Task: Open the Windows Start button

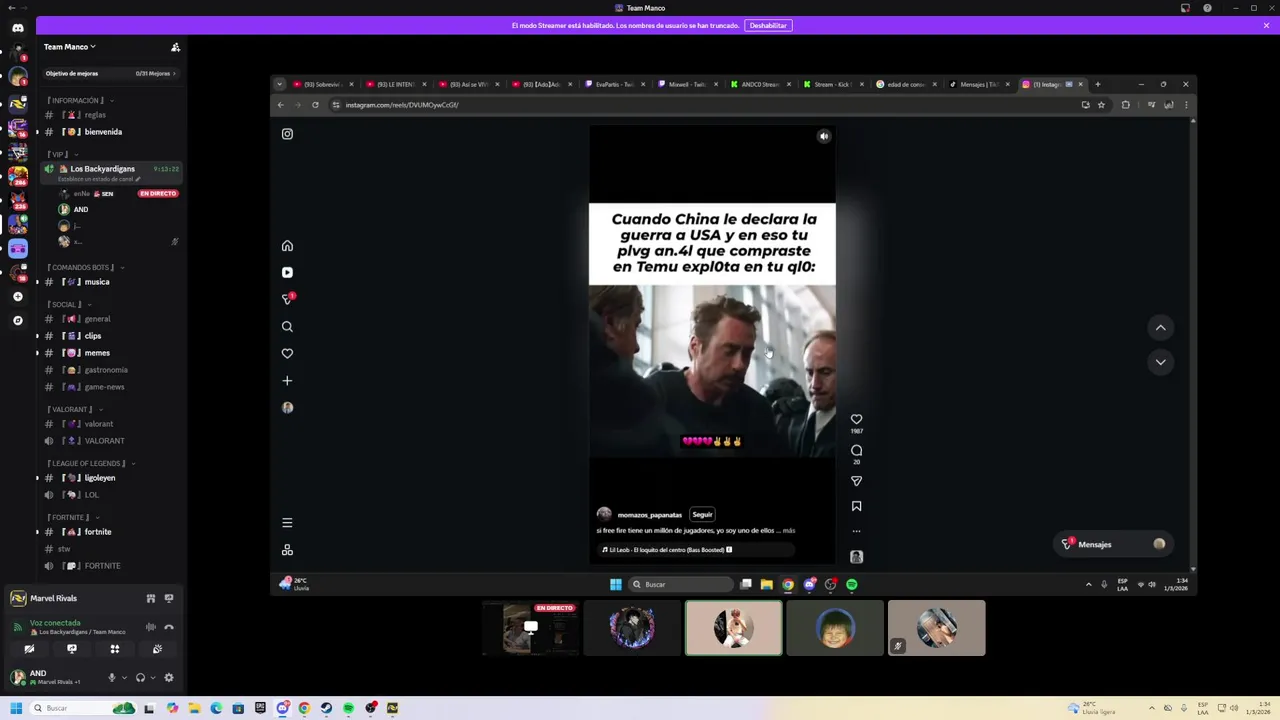Action: (15, 708)
